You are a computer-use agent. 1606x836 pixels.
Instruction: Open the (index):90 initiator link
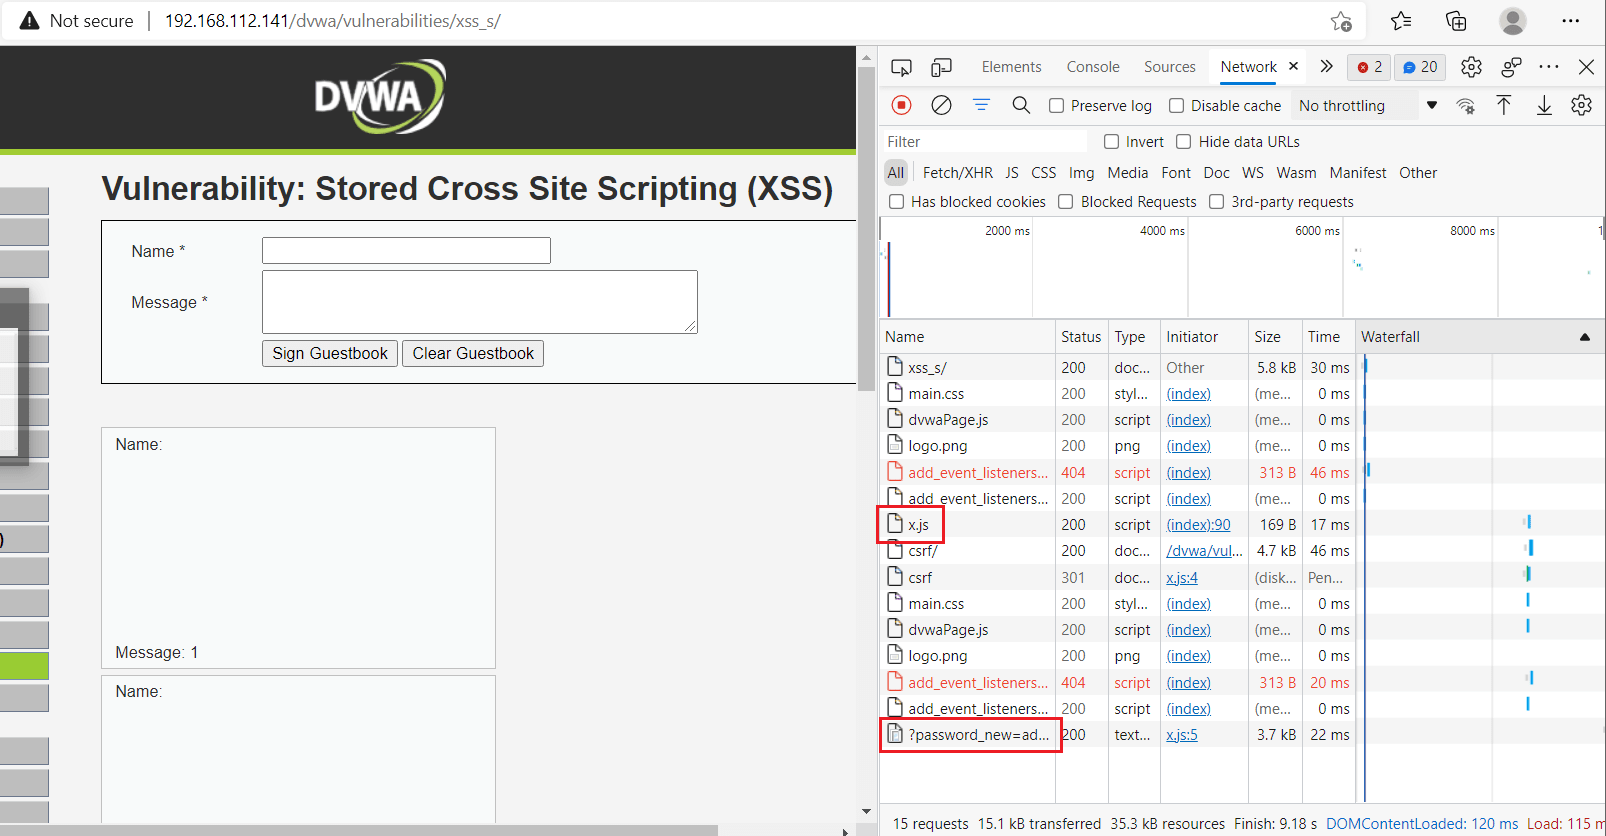[1198, 525]
